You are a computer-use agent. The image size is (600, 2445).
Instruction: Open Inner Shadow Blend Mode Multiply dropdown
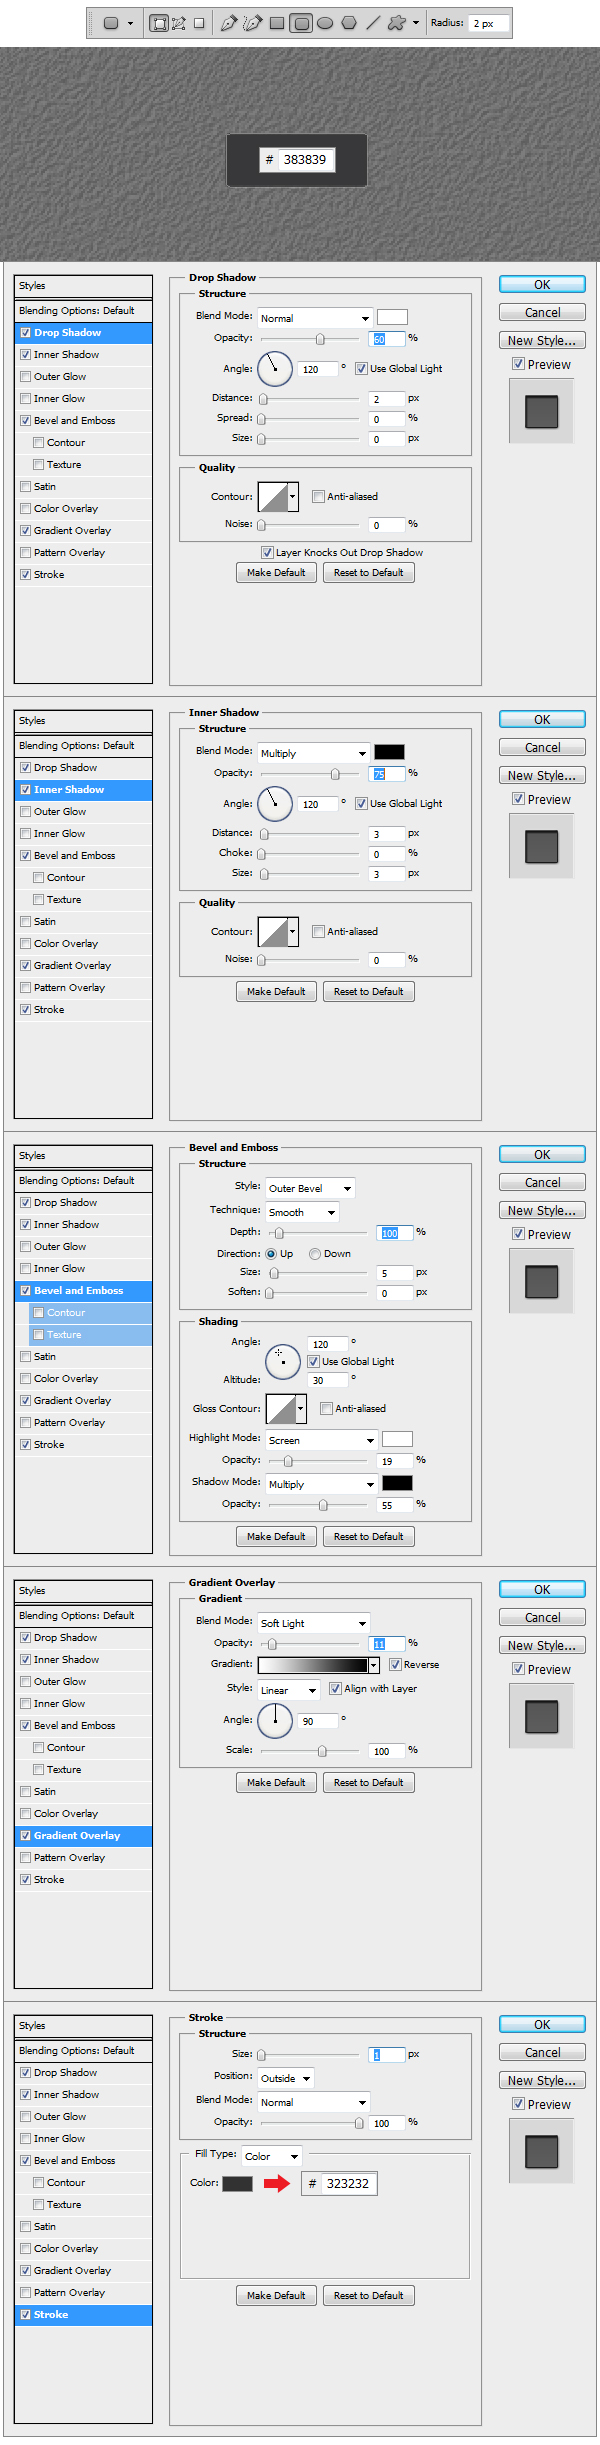pyautogui.click(x=314, y=753)
